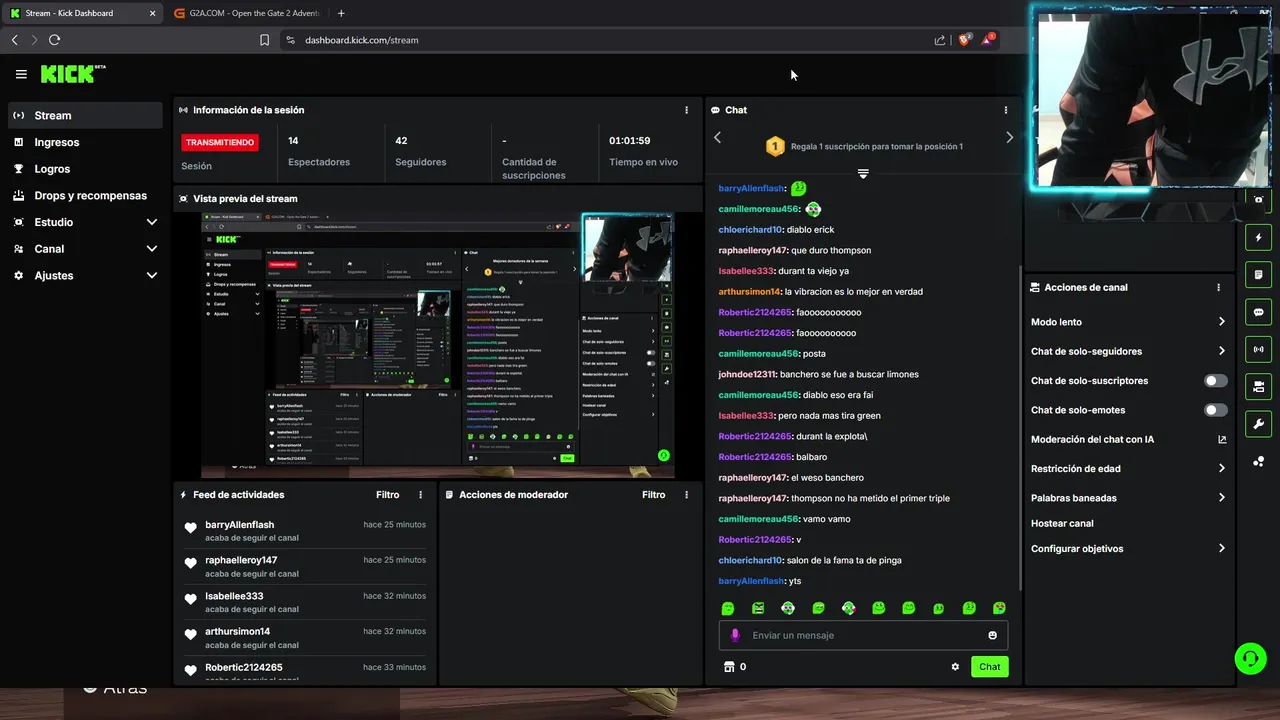Collapse the chat leaderboard banner
The height and width of the screenshot is (720, 1280).
pyautogui.click(x=863, y=173)
